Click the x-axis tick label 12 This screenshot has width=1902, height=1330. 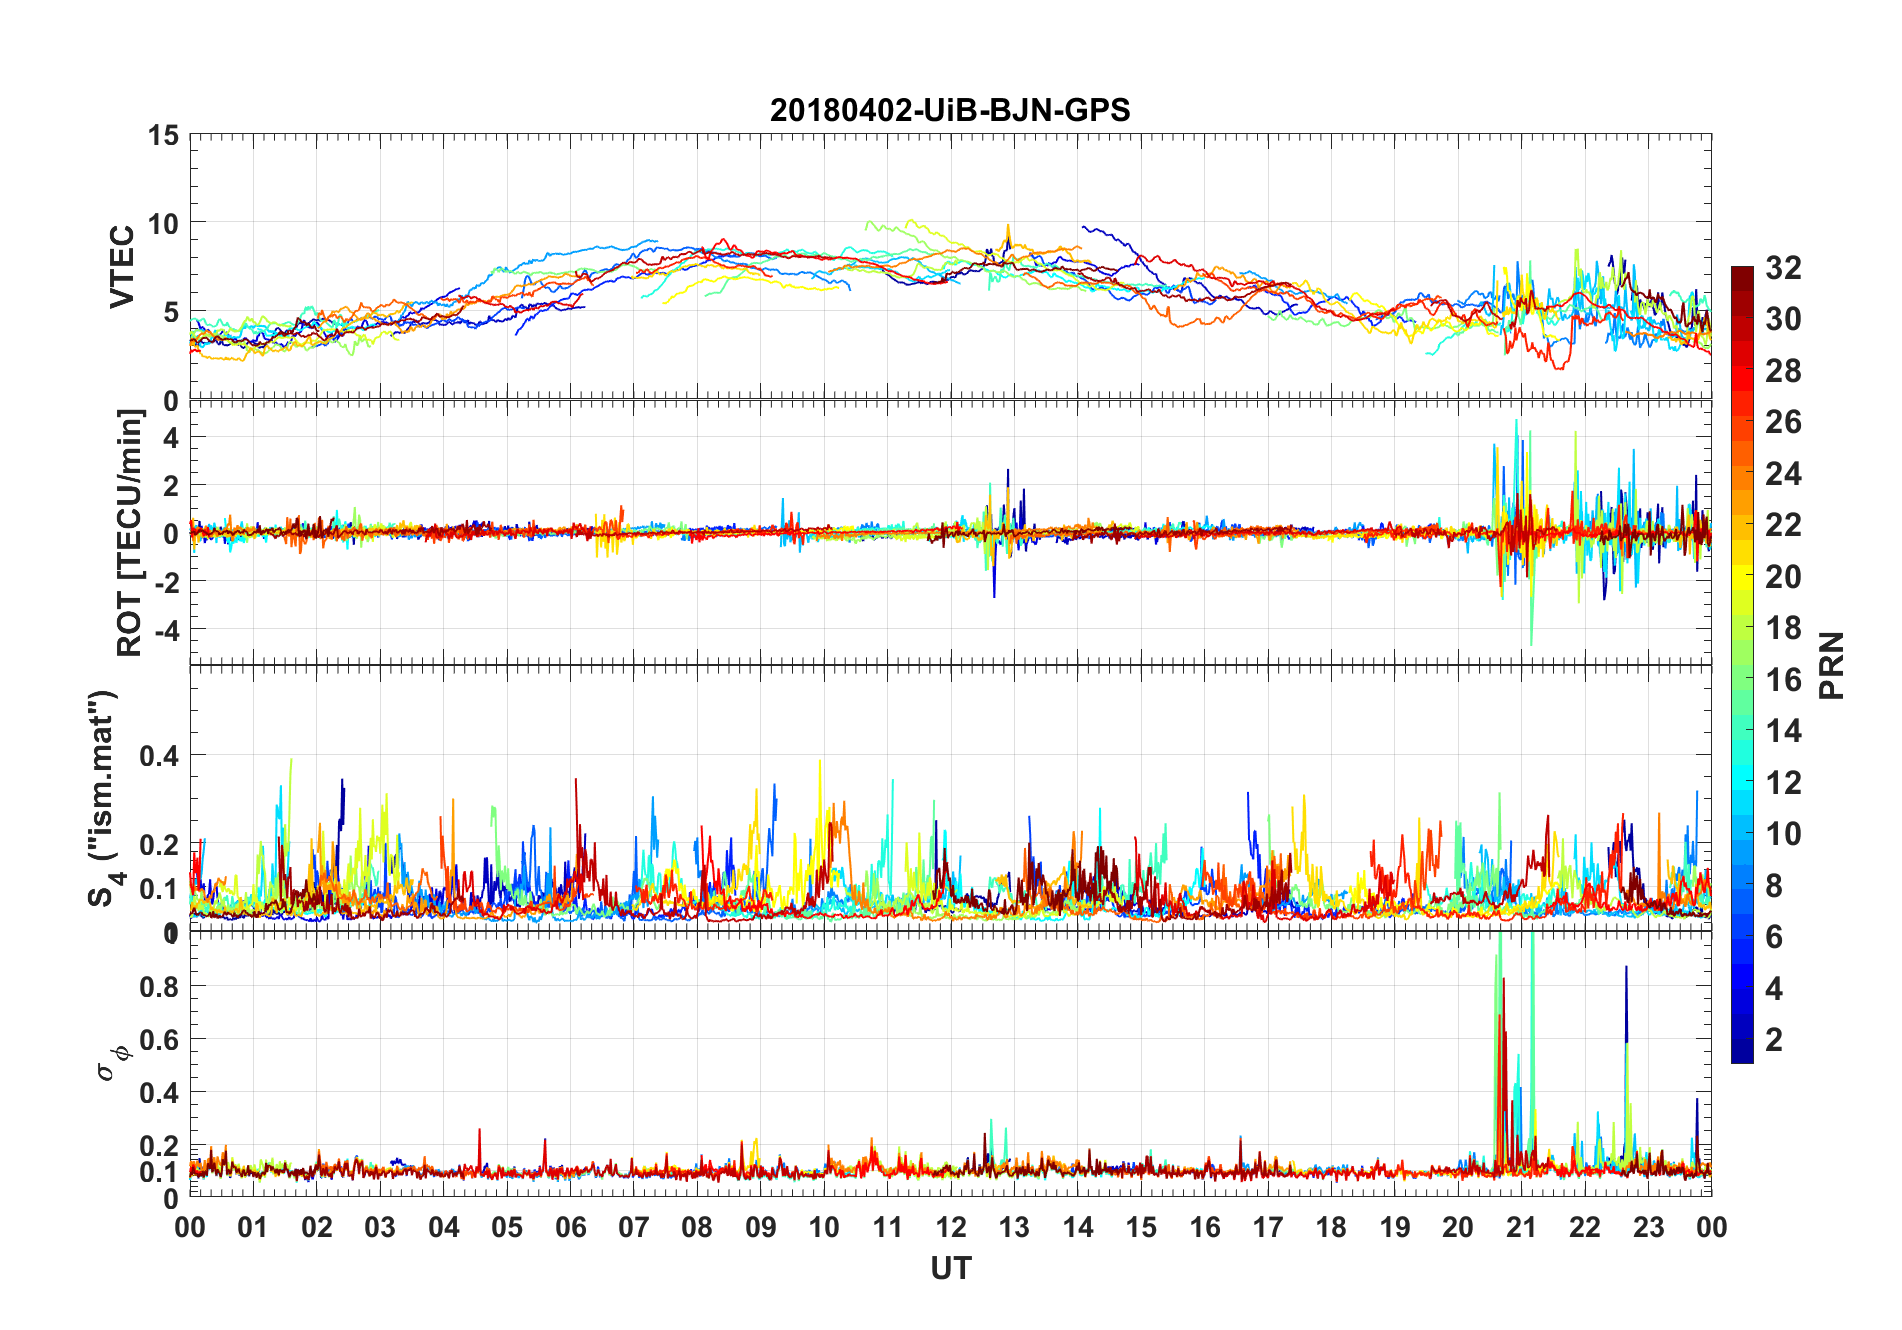coord(951,1227)
